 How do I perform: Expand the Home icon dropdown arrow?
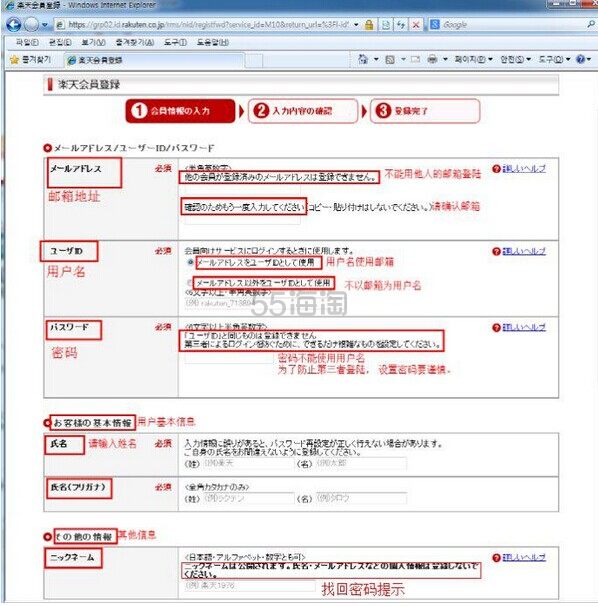coord(376,59)
